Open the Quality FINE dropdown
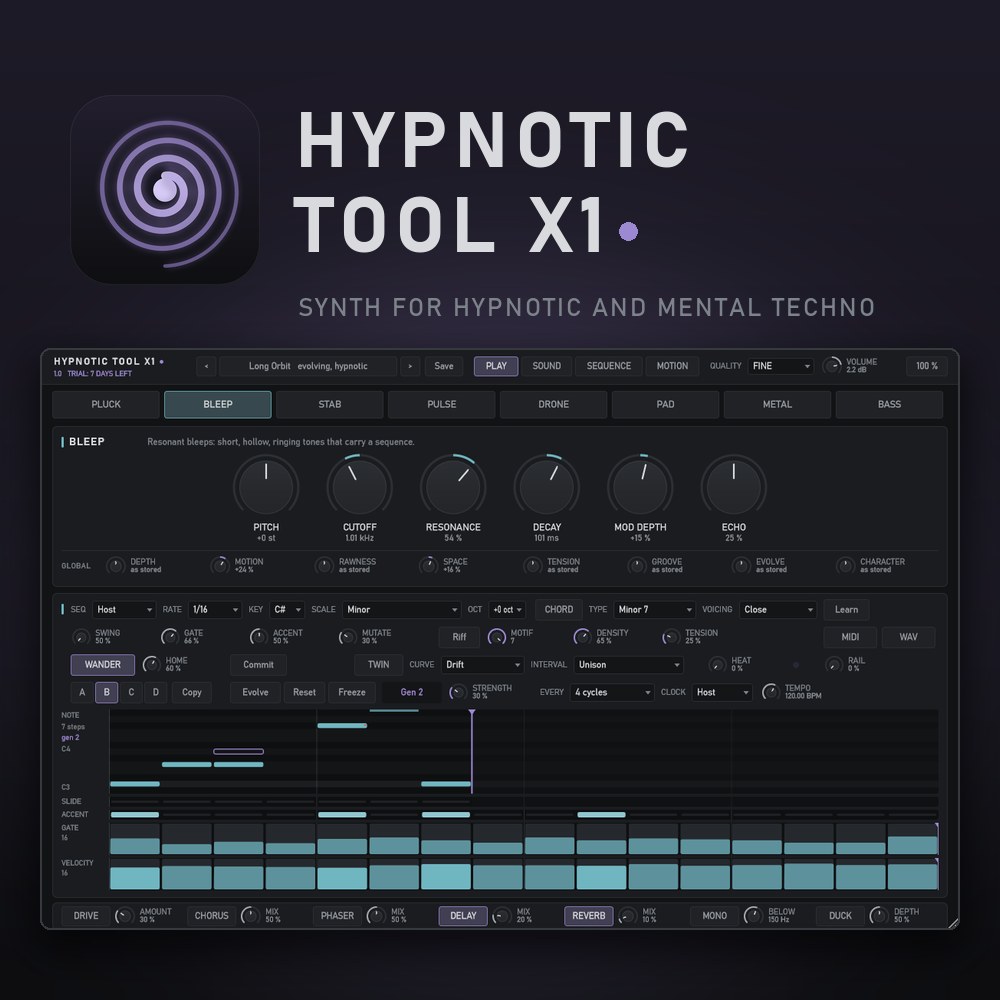 click(781, 366)
